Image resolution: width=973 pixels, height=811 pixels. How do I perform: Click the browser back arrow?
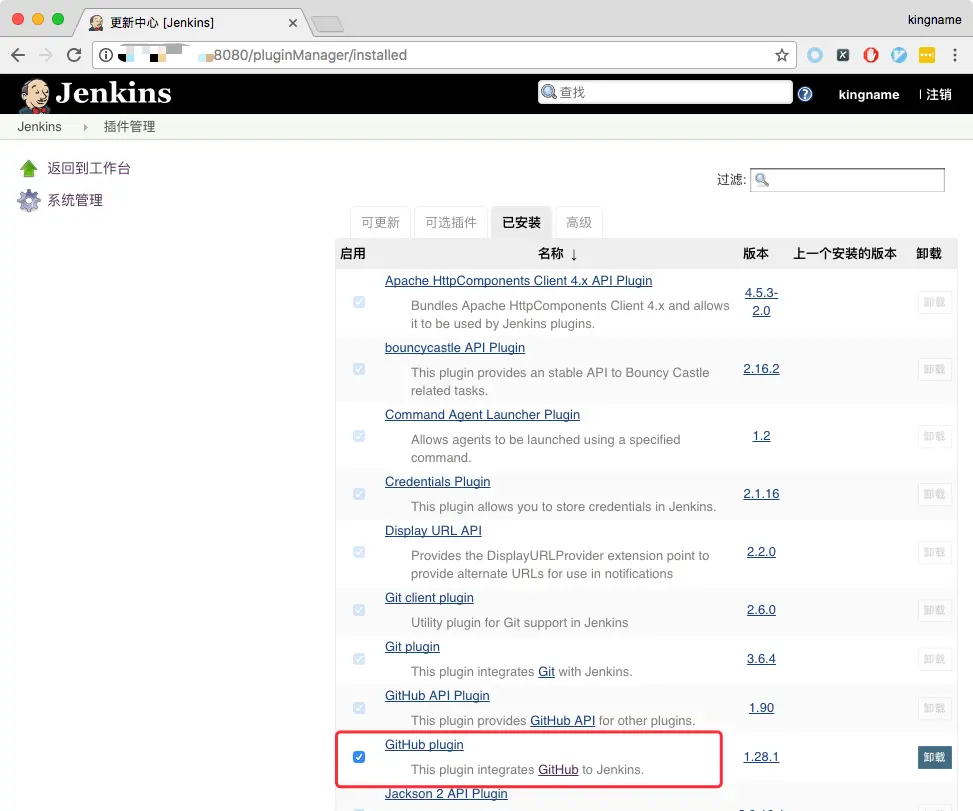(18, 55)
